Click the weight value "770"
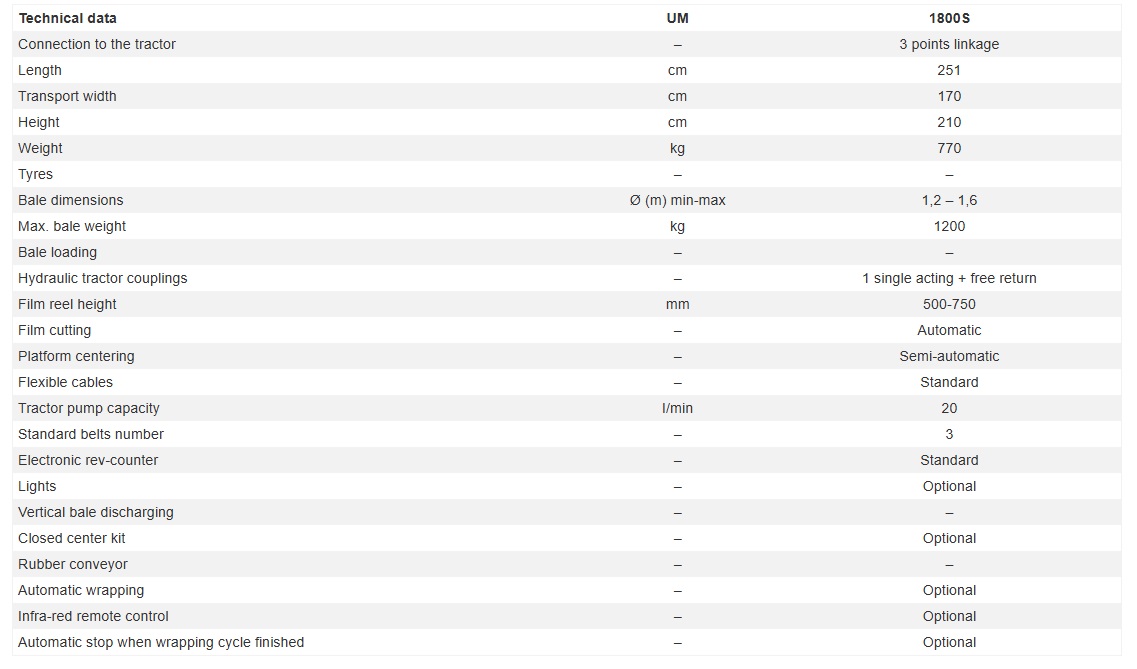The image size is (1137, 669). pos(949,148)
